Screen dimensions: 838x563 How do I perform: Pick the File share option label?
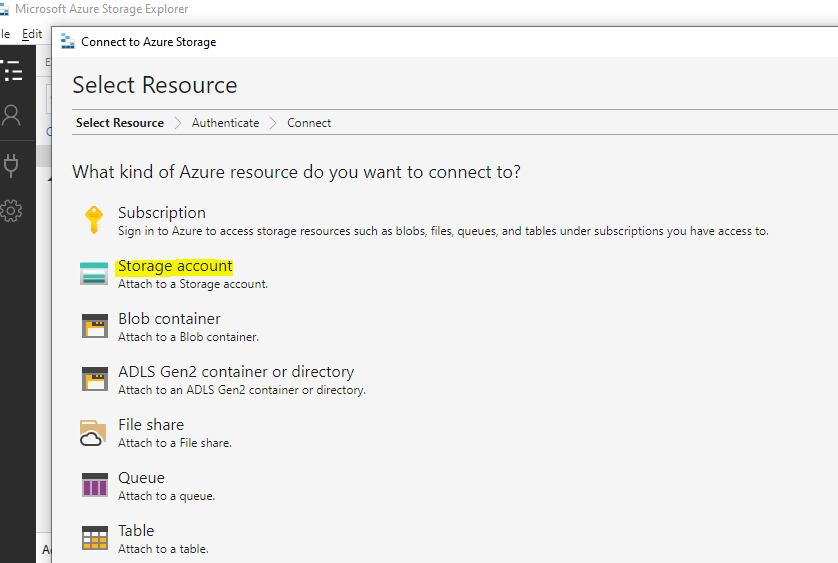(151, 425)
